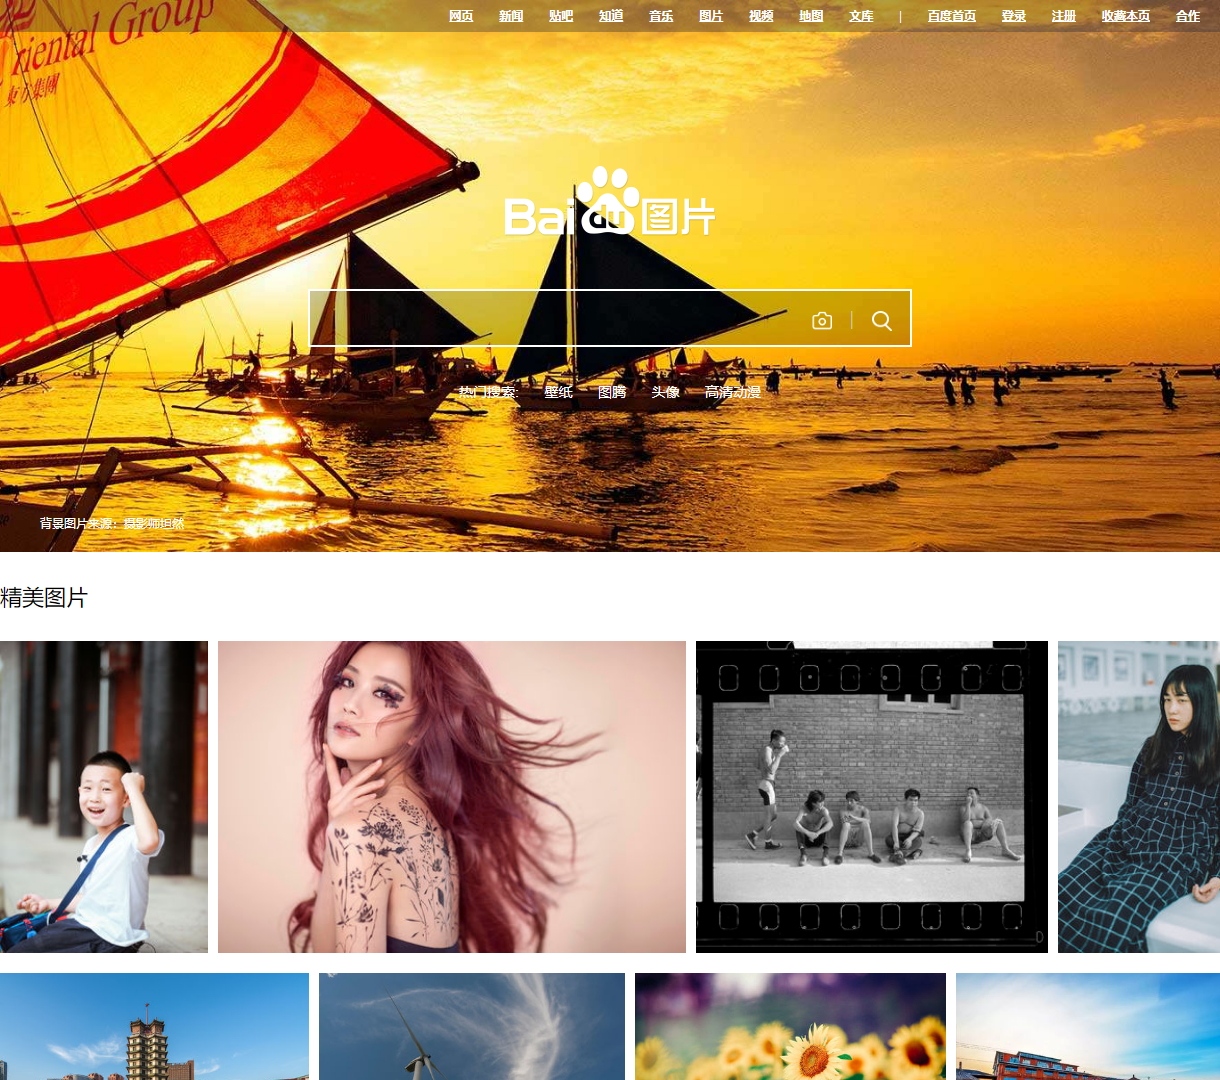Viewport: 1220px width, 1080px height.
Task: Click 收藏本页 to bookmark the page
Action: [x=1126, y=16]
